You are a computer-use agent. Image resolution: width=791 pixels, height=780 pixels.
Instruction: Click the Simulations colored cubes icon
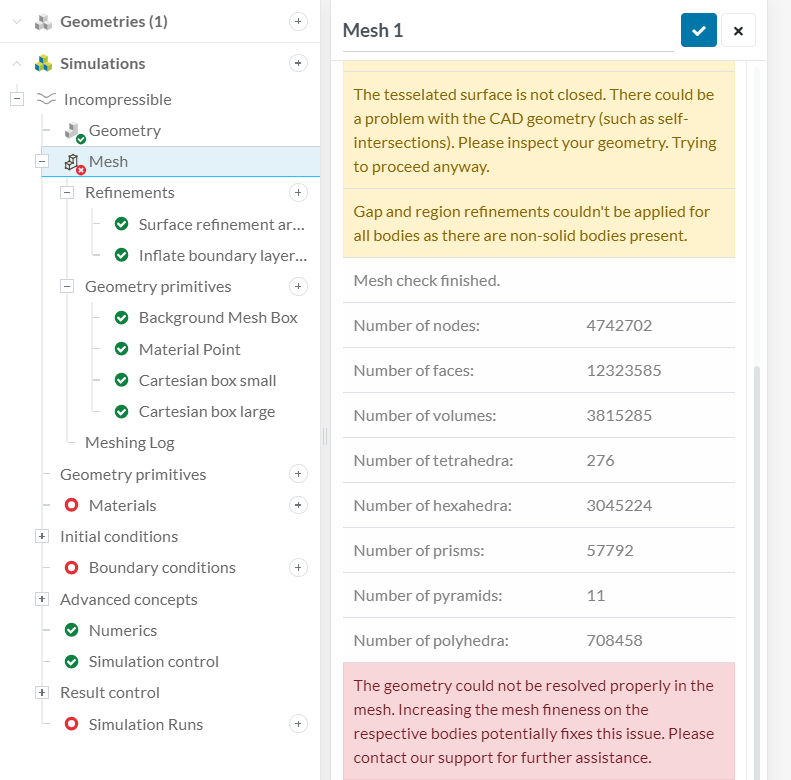(x=43, y=64)
